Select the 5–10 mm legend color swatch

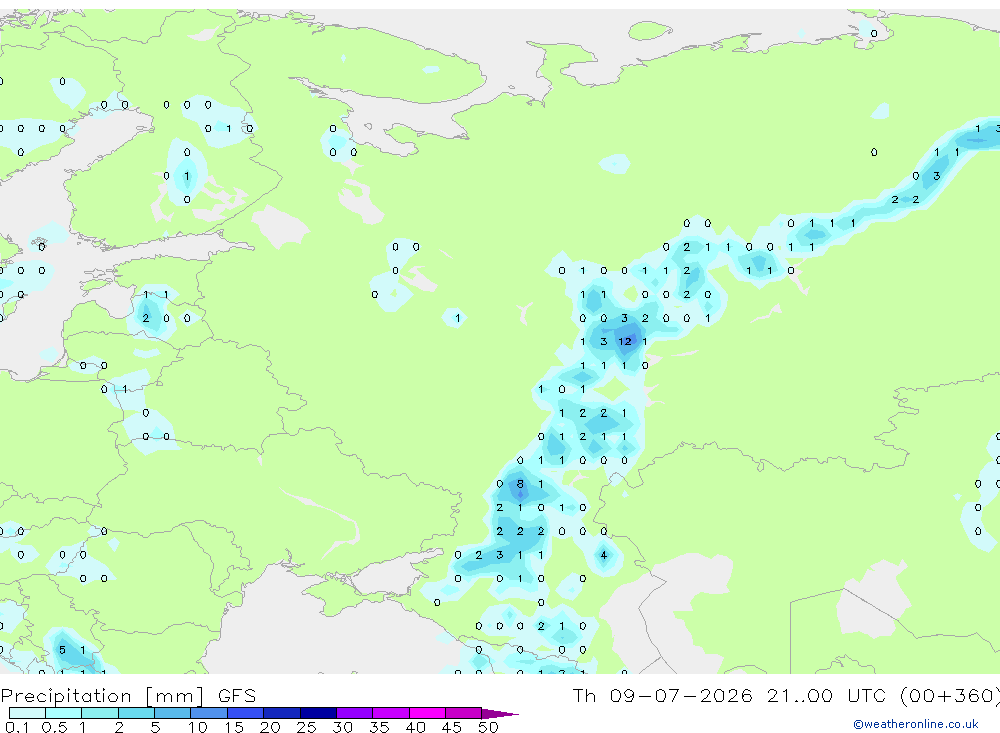[x=172, y=713]
